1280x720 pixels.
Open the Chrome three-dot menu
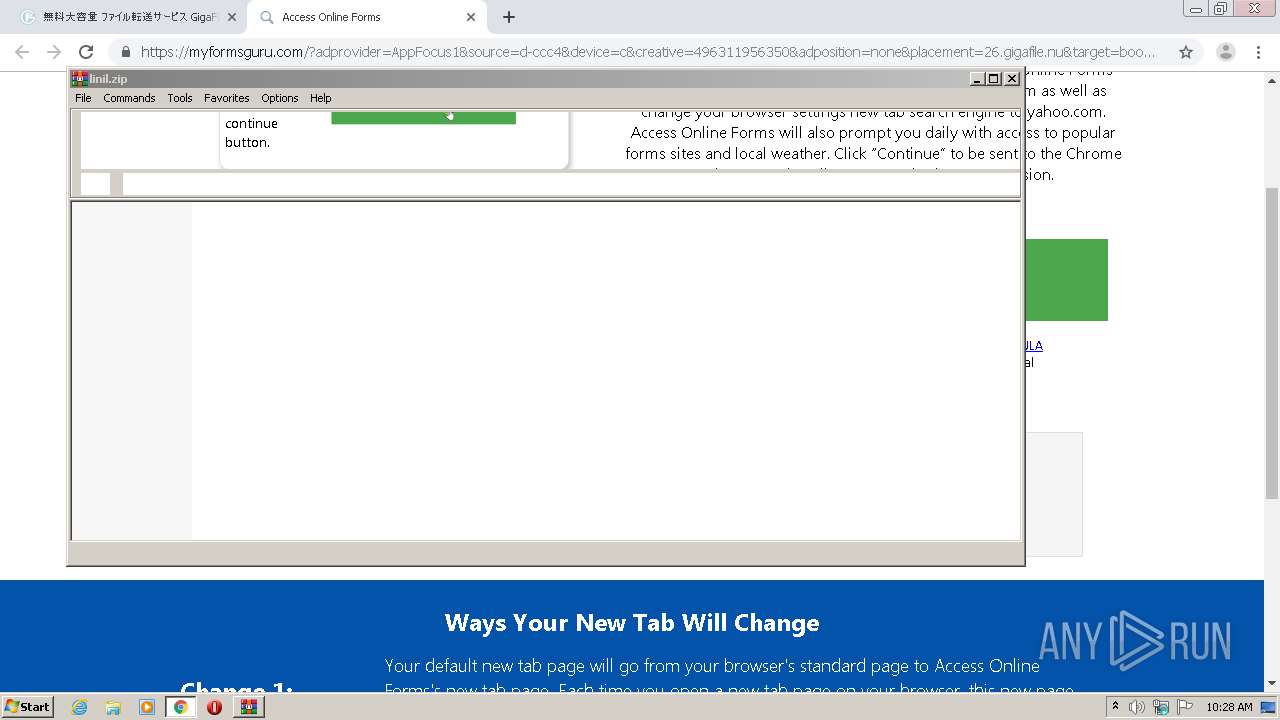[x=1258, y=52]
